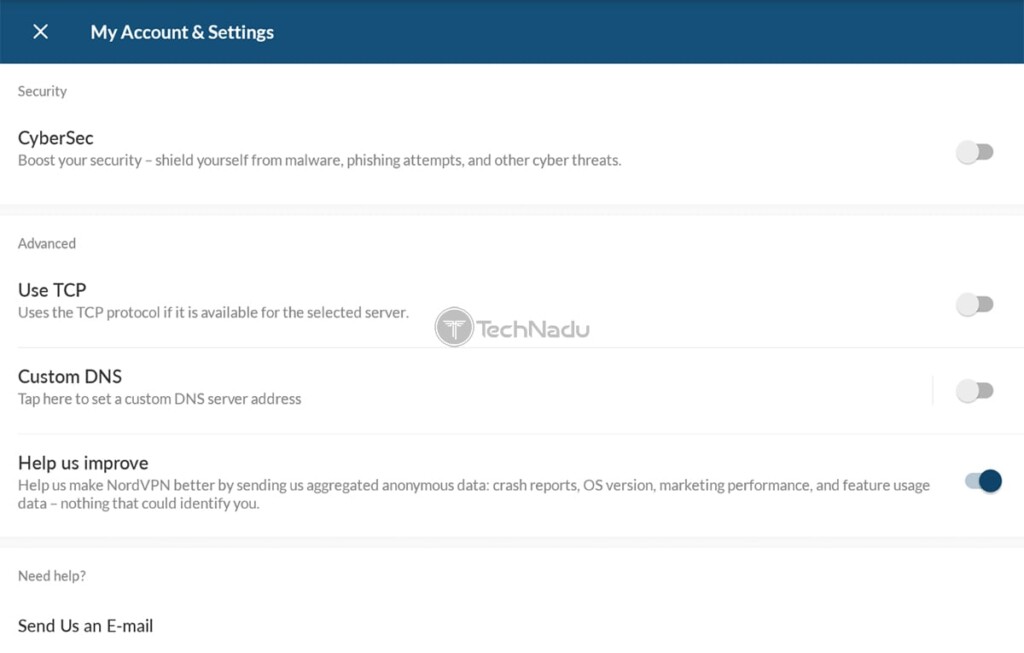Screen dimensions: 1024x653
Task: Toggle the Custom DNS switch
Action: pyautogui.click(x=974, y=390)
